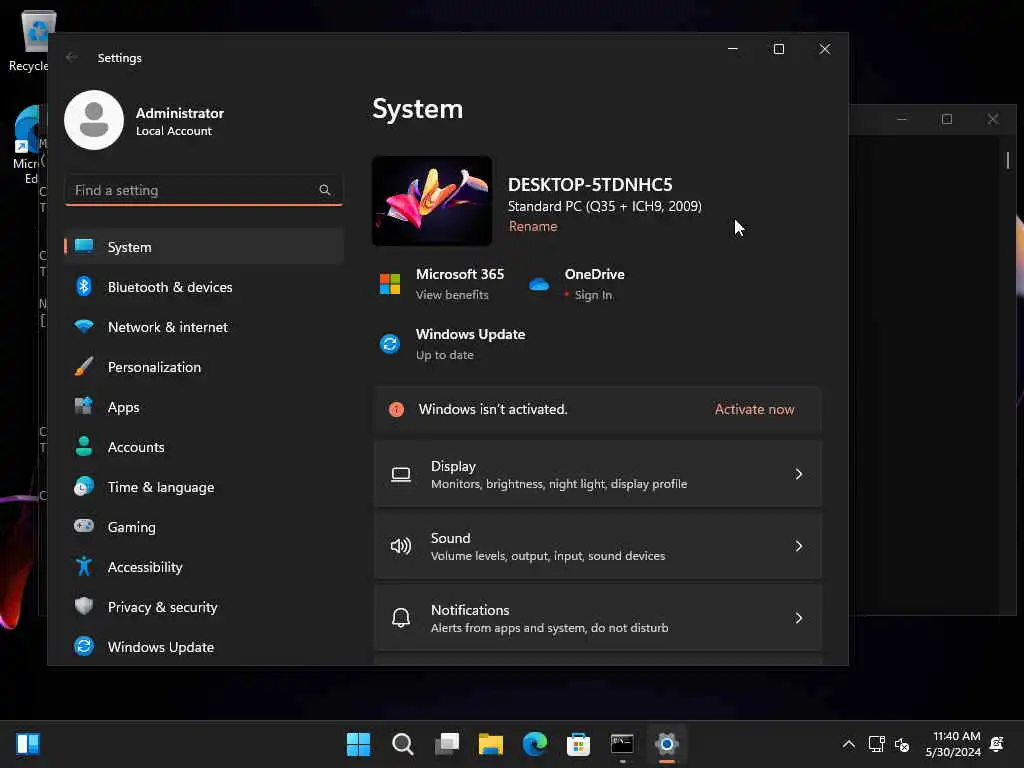Image resolution: width=1024 pixels, height=768 pixels.
Task: Show hidden tray icons chevron
Action: click(848, 744)
